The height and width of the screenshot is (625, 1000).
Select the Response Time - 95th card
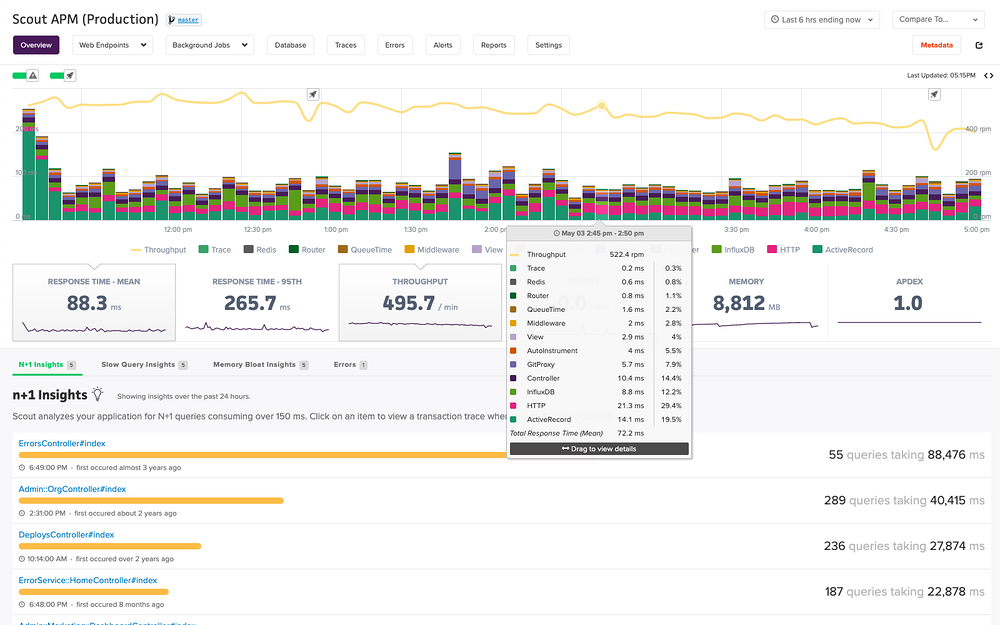pyautogui.click(x=257, y=303)
